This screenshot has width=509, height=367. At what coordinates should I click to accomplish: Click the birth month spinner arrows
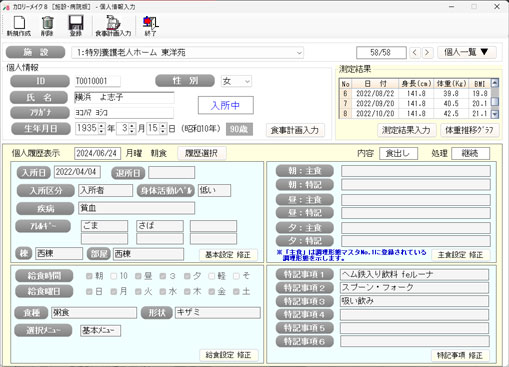[x=132, y=129]
